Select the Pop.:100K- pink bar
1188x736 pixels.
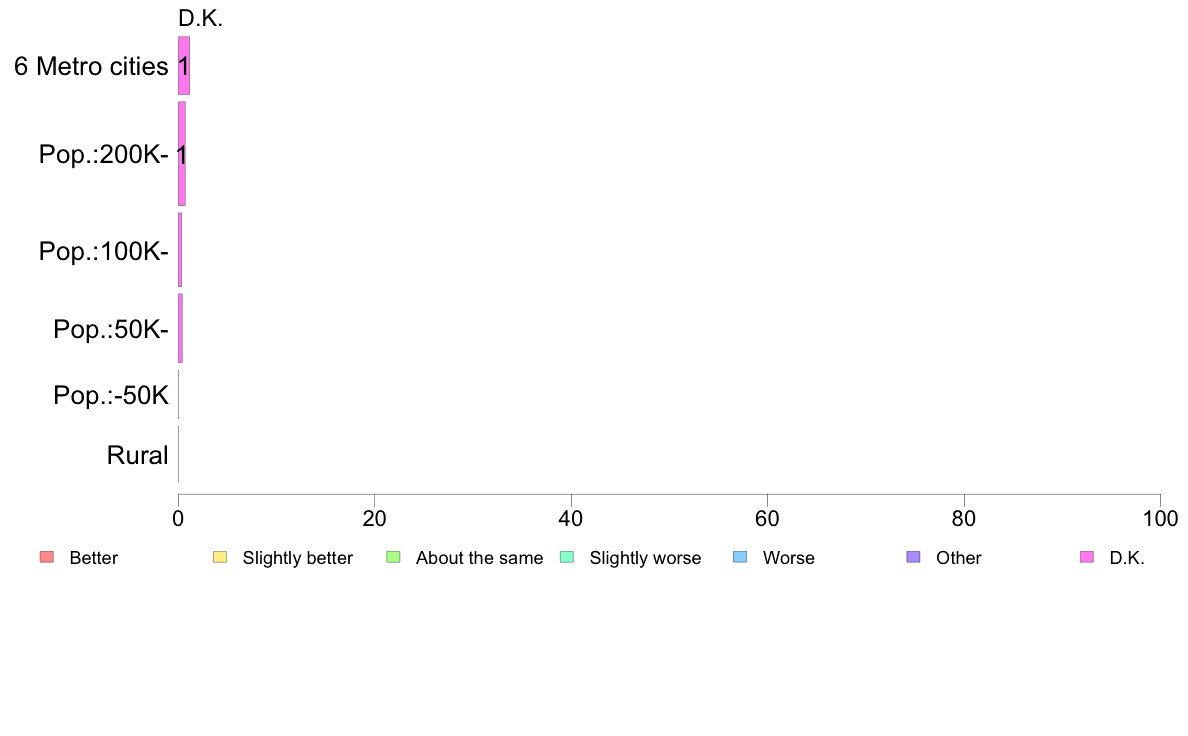point(180,250)
